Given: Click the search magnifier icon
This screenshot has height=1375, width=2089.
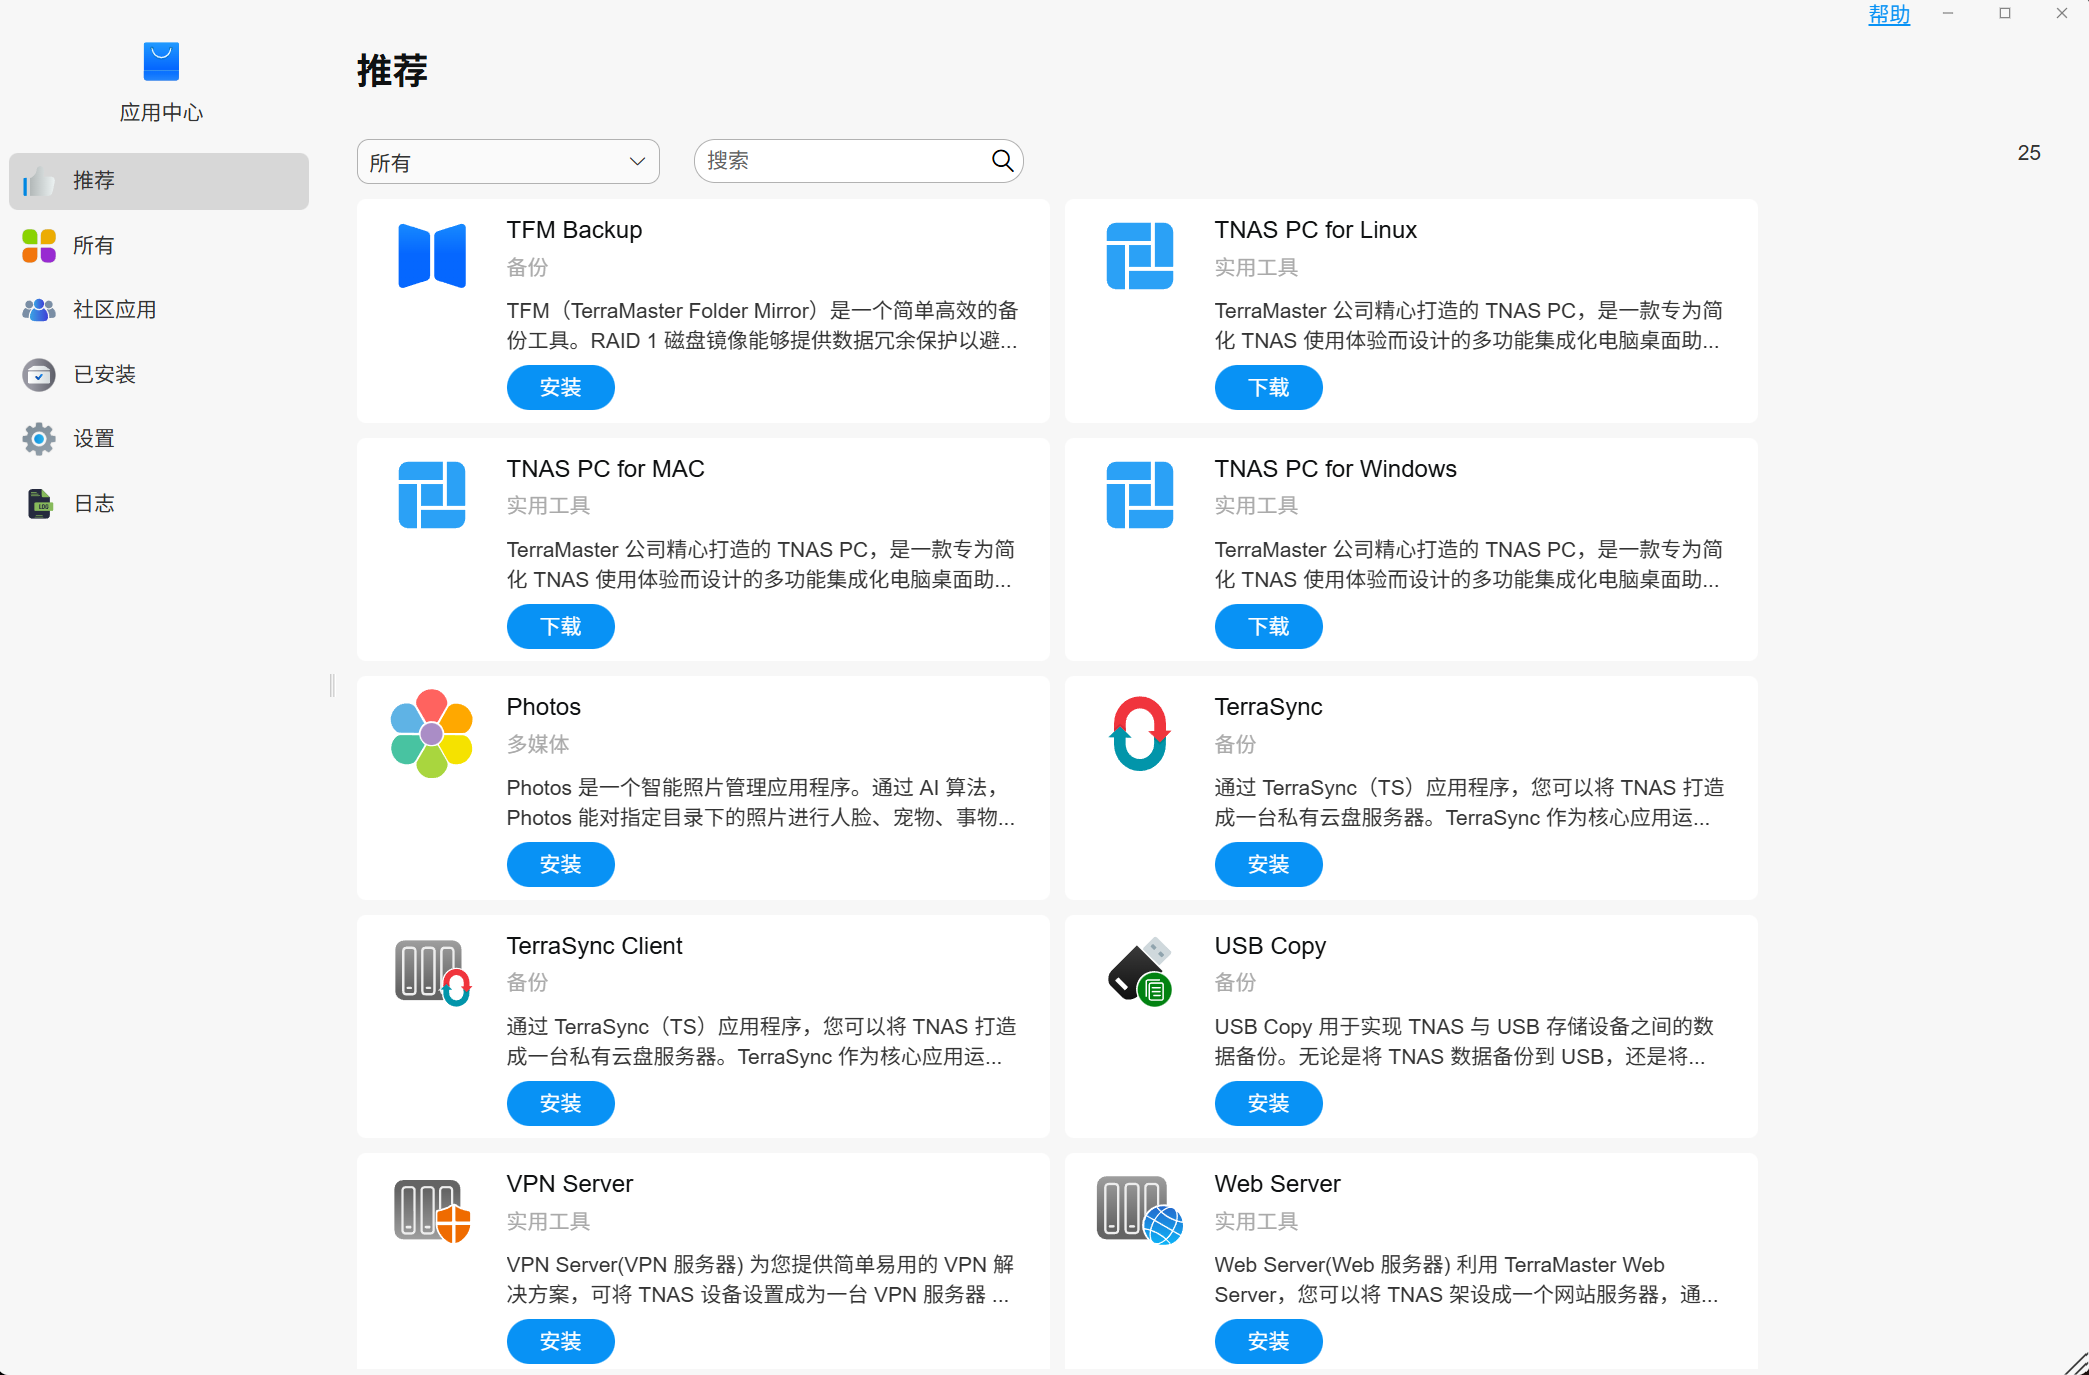Looking at the screenshot, I should click(1002, 161).
